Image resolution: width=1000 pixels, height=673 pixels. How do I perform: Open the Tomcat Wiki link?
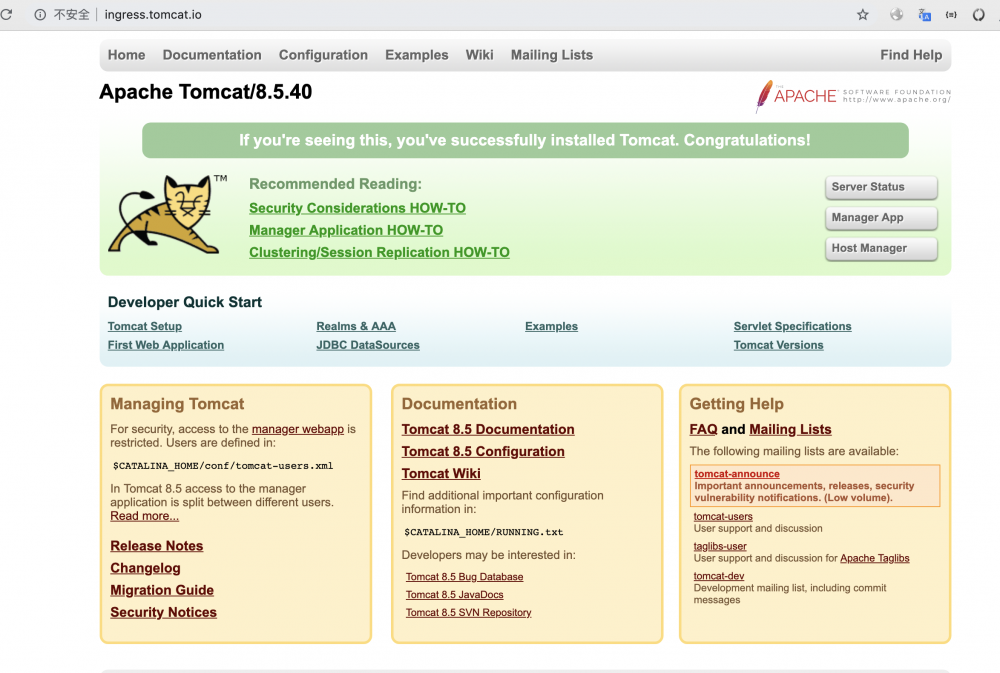click(441, 473)
